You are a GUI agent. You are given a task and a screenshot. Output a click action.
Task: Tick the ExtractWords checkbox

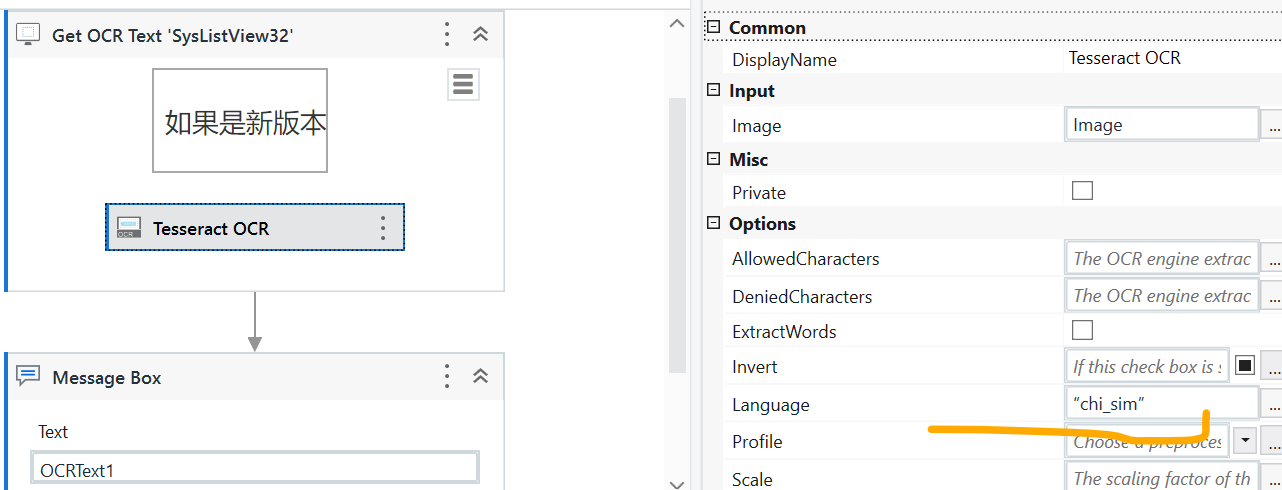[1082, 330]
